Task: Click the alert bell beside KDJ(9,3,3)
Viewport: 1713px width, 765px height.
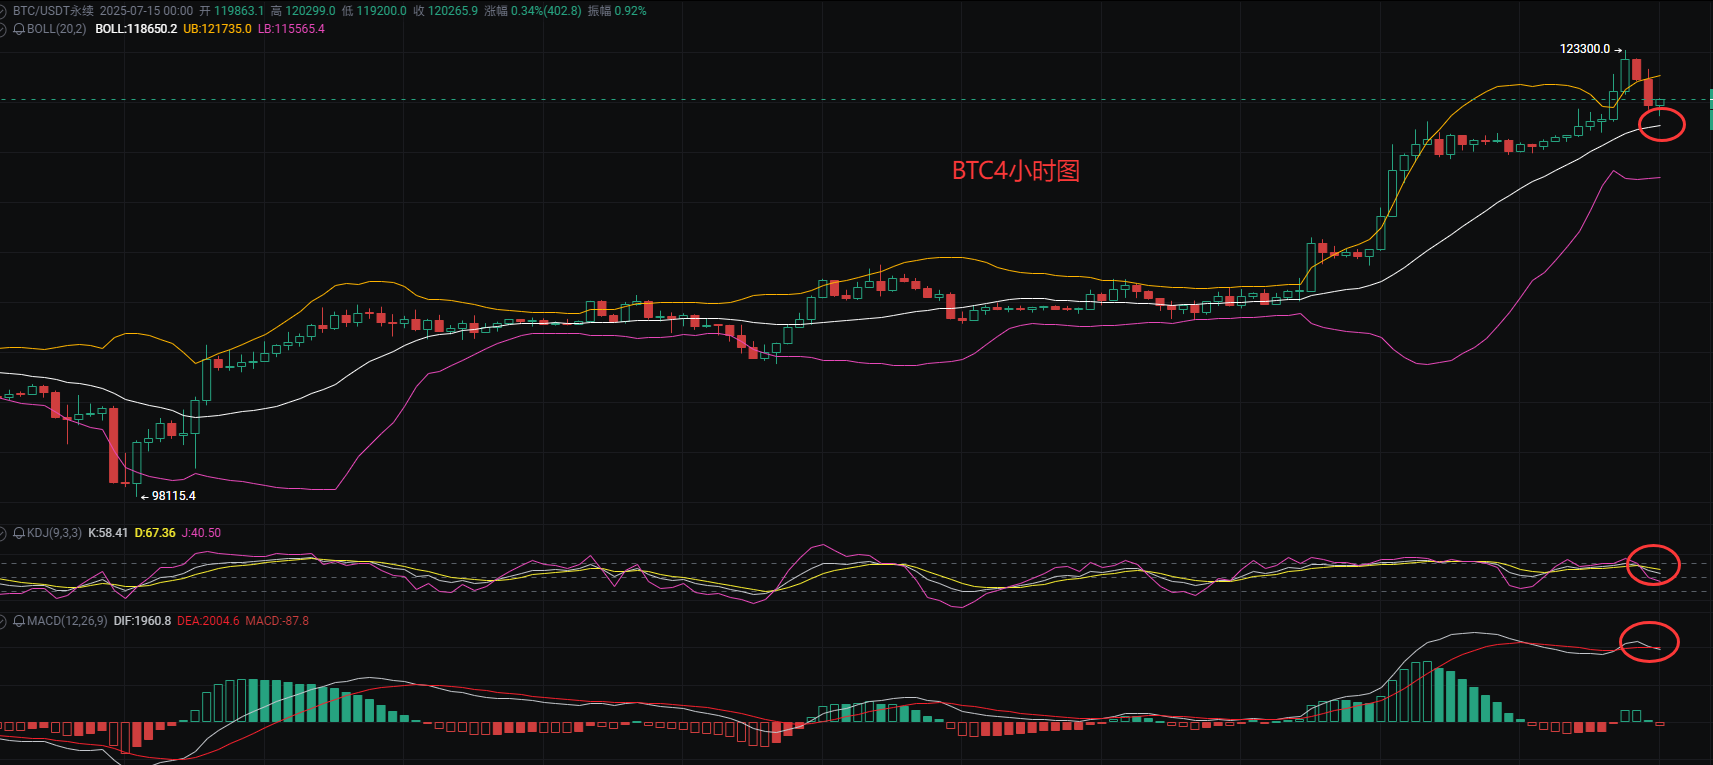Action: tap(19, 533)
